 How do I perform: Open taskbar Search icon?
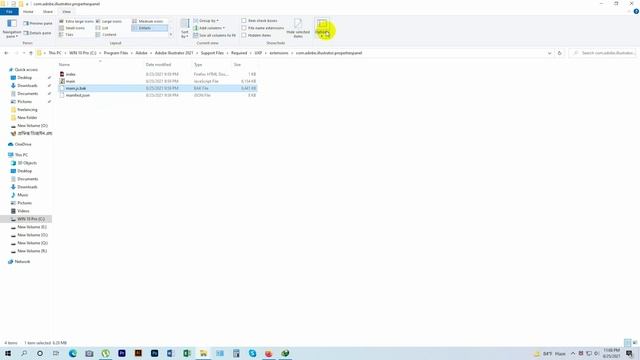pyautogui.click(x=24, y=353)
